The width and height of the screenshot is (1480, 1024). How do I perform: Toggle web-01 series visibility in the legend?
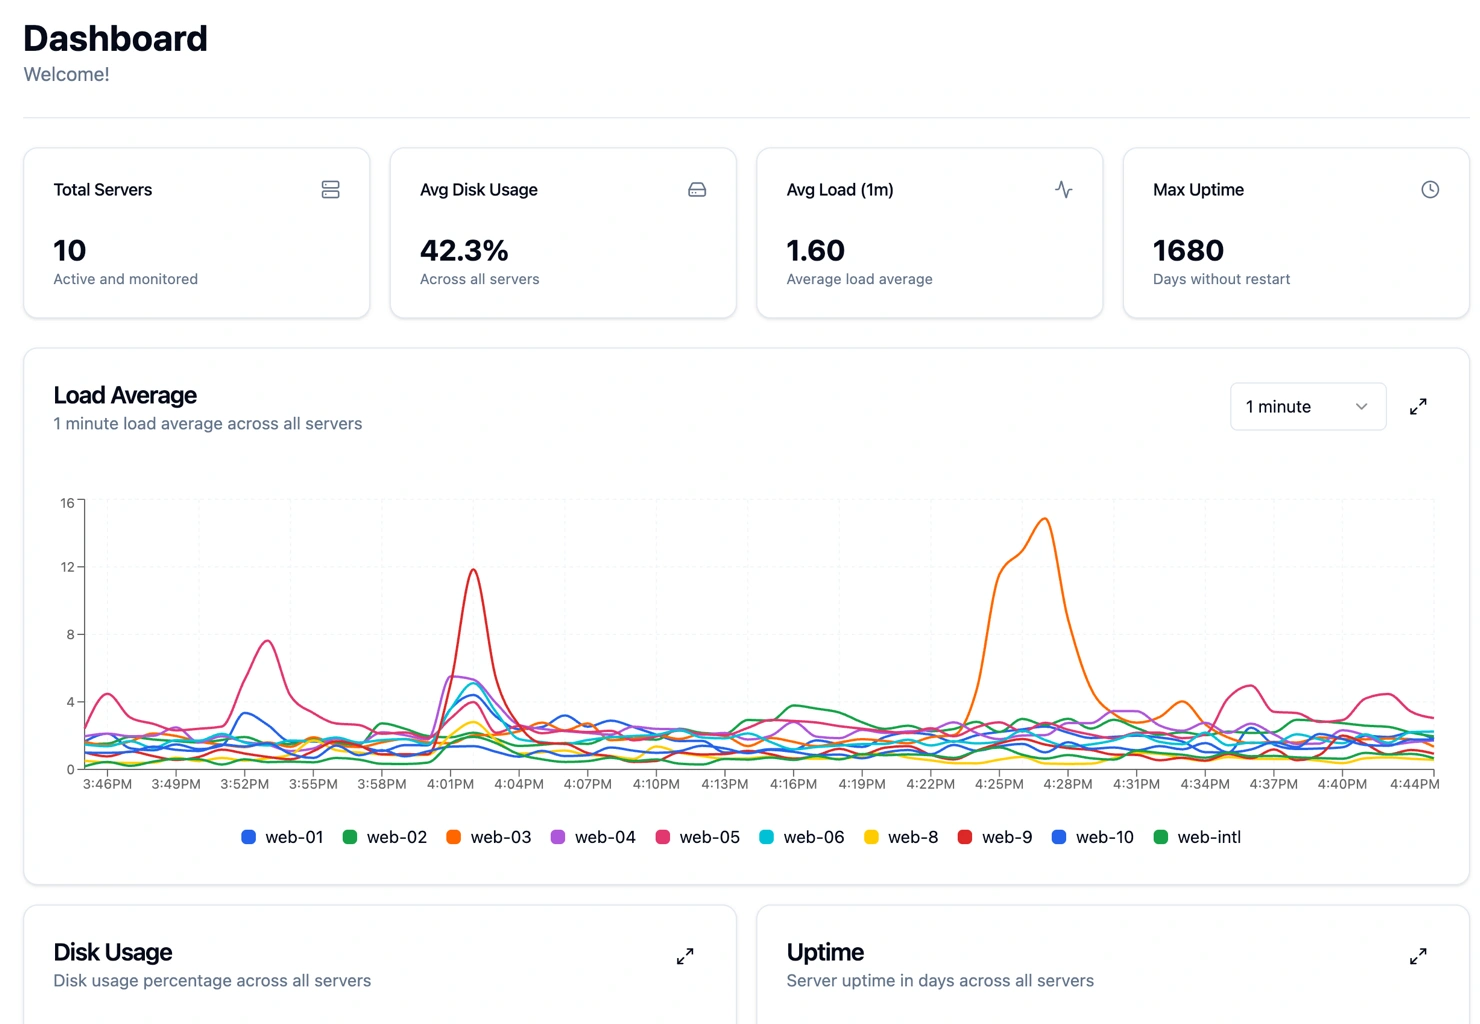pyautogui.click(x=248, y=837)
